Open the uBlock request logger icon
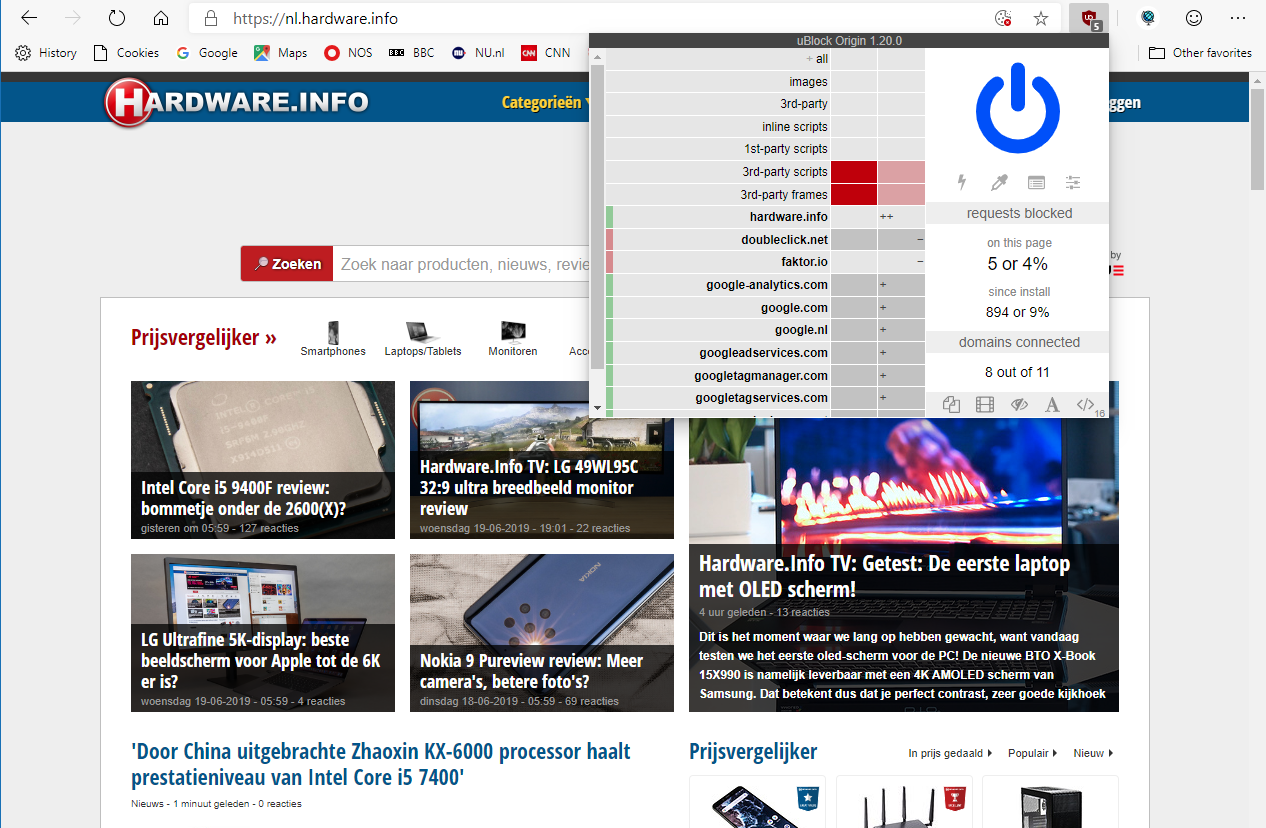1266x828 pixels. click(1036, 182)
